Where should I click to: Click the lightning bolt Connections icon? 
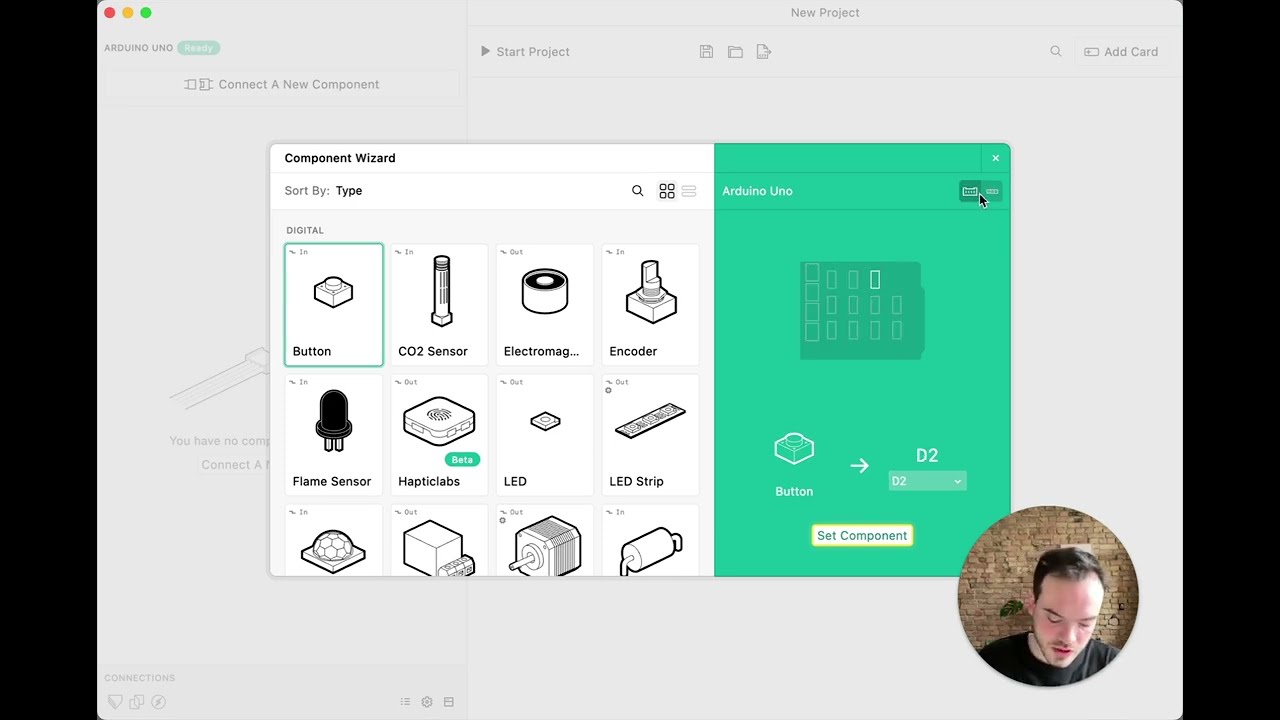(x=158, y=702)
